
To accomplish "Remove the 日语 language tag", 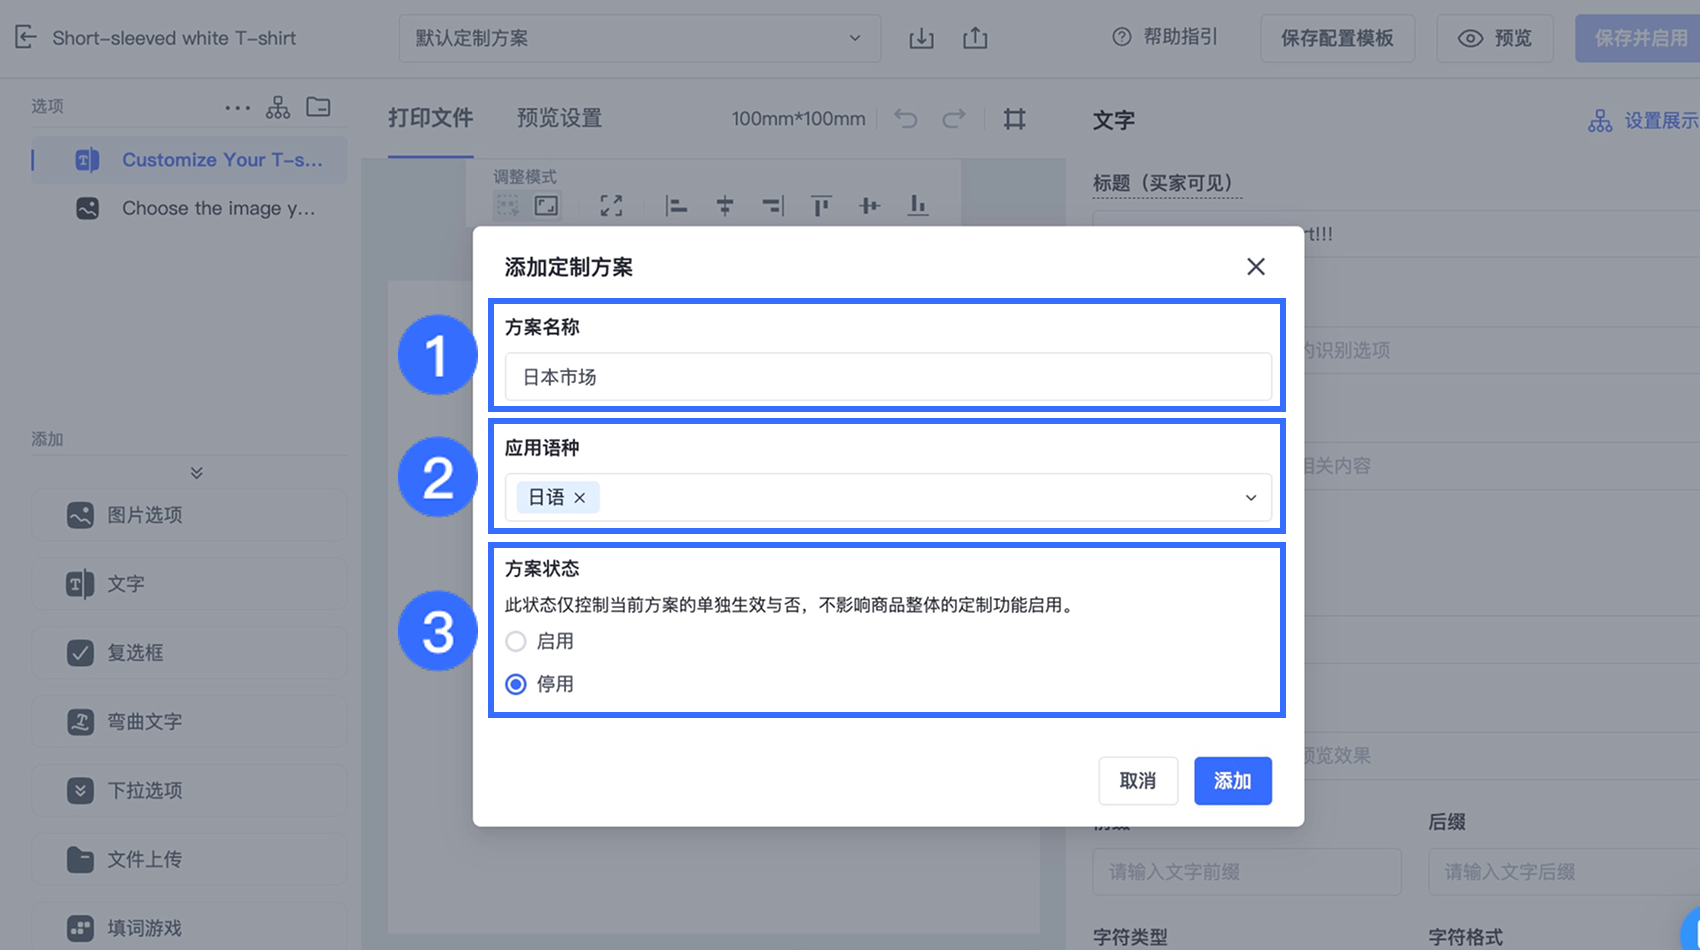I will 580,498.
